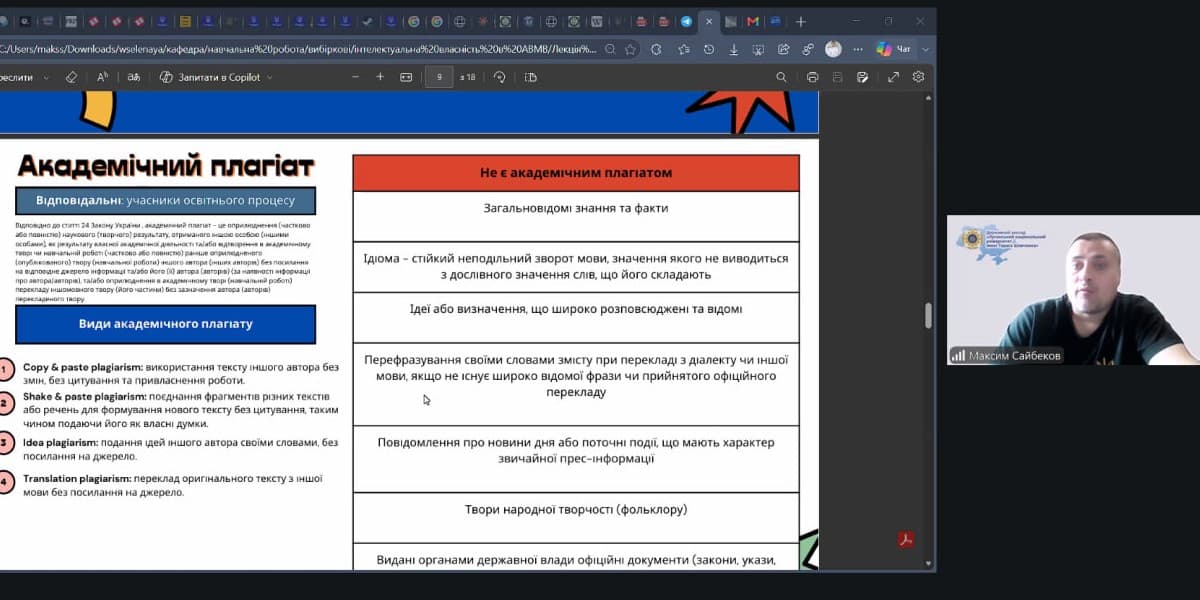The width and height of the screenshot is (1200, 600).
Task: Rotate the PDF page
Action: point(499,77)
